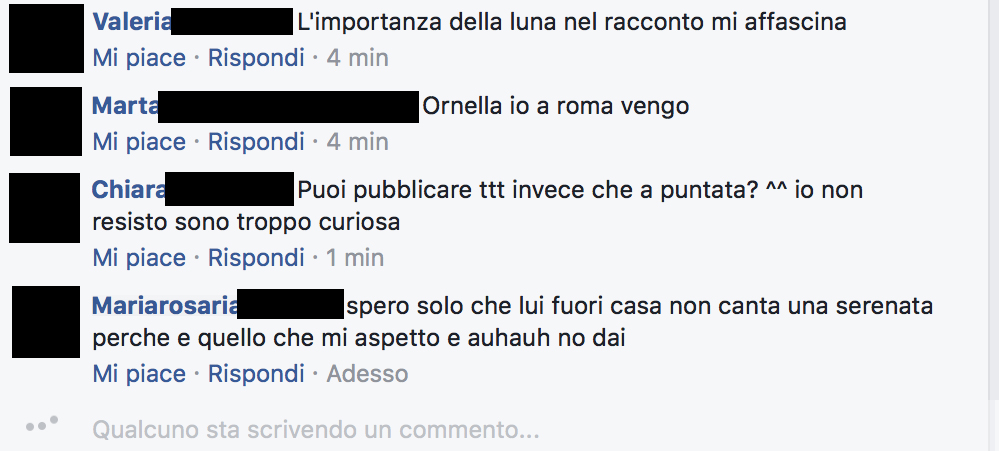This screenshot has height=451, width=999.
Task: Click Chiara's profile picture thumbnail
Action: click(45, 208)
